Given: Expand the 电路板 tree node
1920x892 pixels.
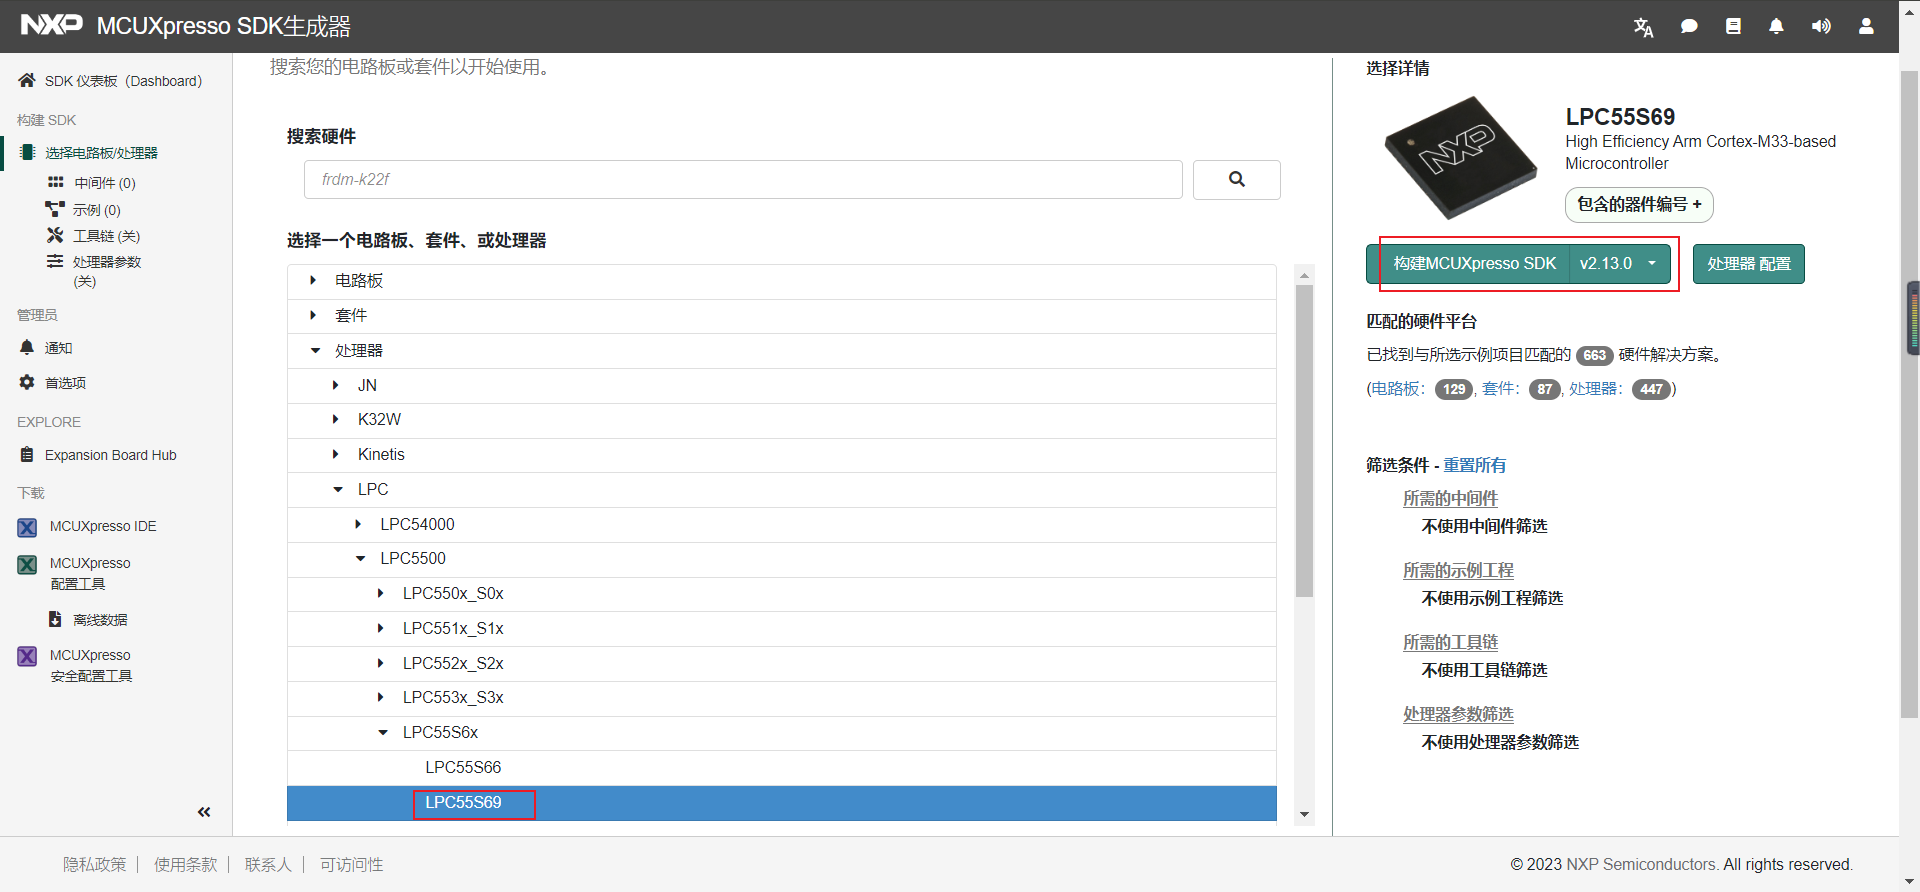Looking at the screenshot, I should [313, 280].
